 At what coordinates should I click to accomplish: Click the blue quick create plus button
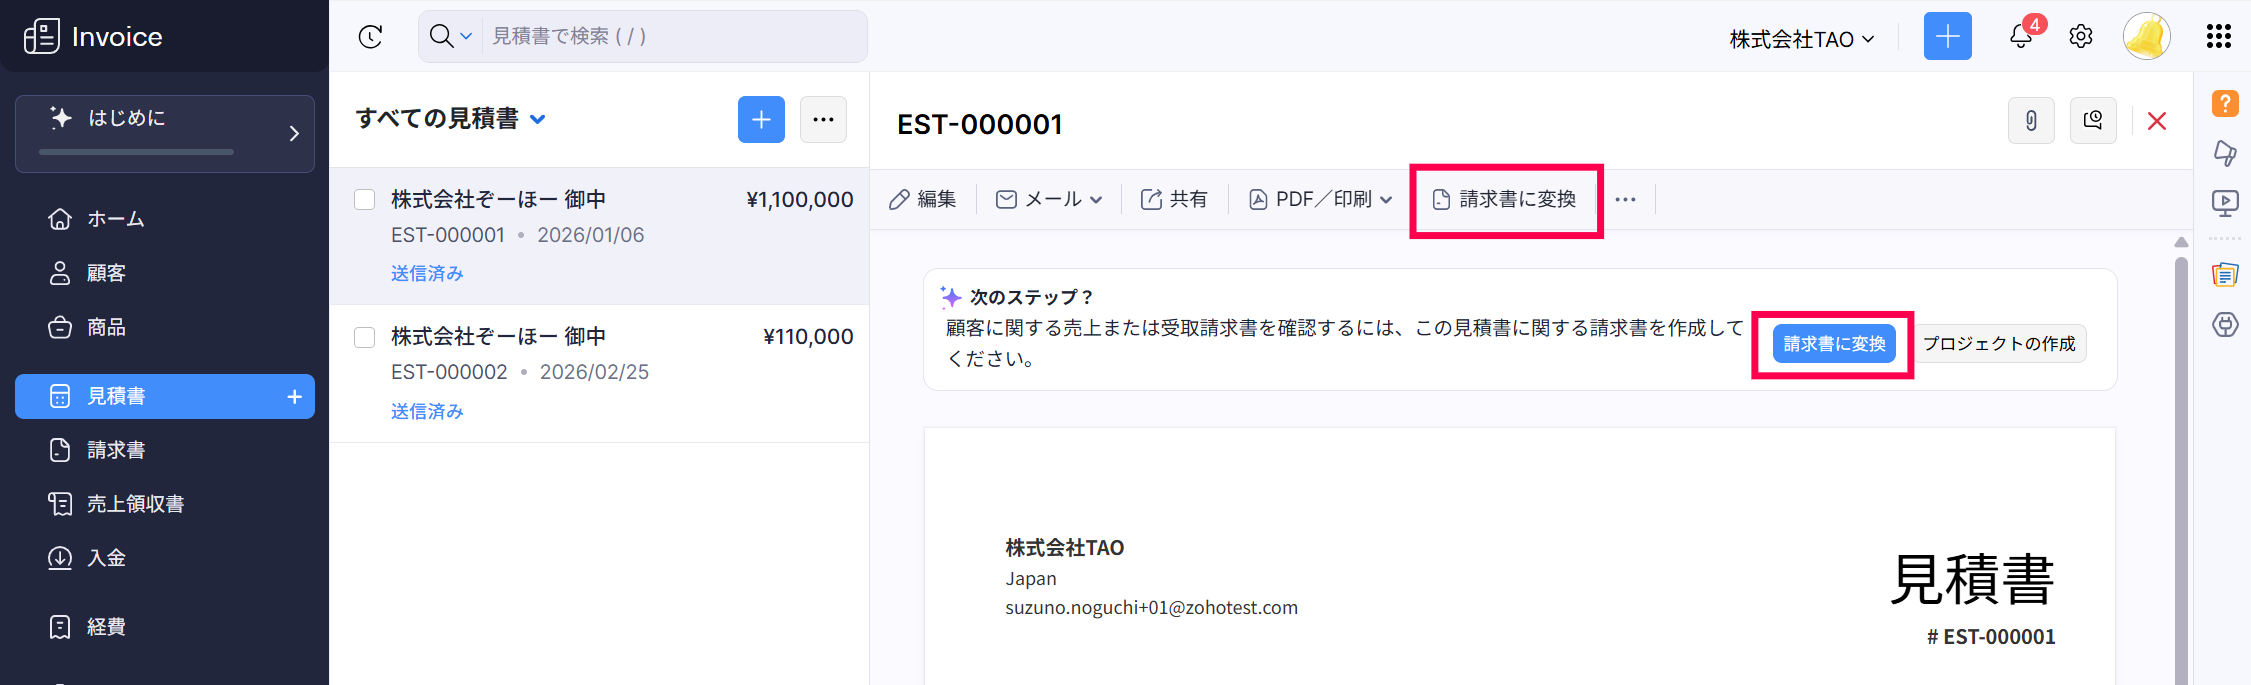1947,37
